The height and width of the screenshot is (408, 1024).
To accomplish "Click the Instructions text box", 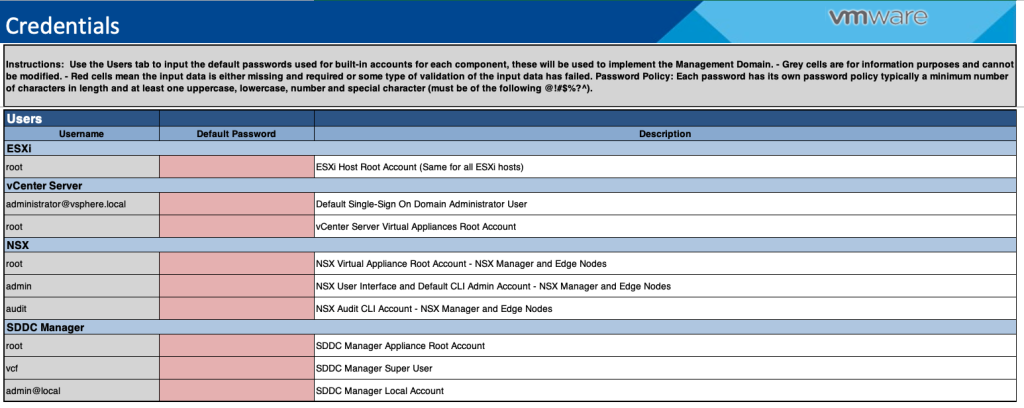I will (510, 75).
